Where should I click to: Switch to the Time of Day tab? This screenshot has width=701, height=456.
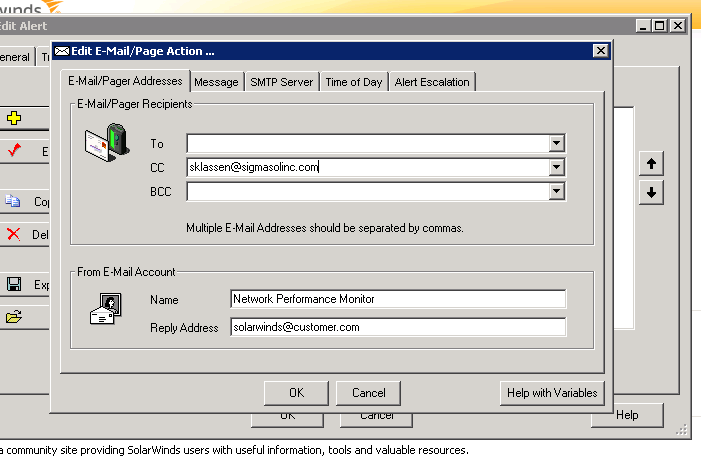tap(354, 82)
